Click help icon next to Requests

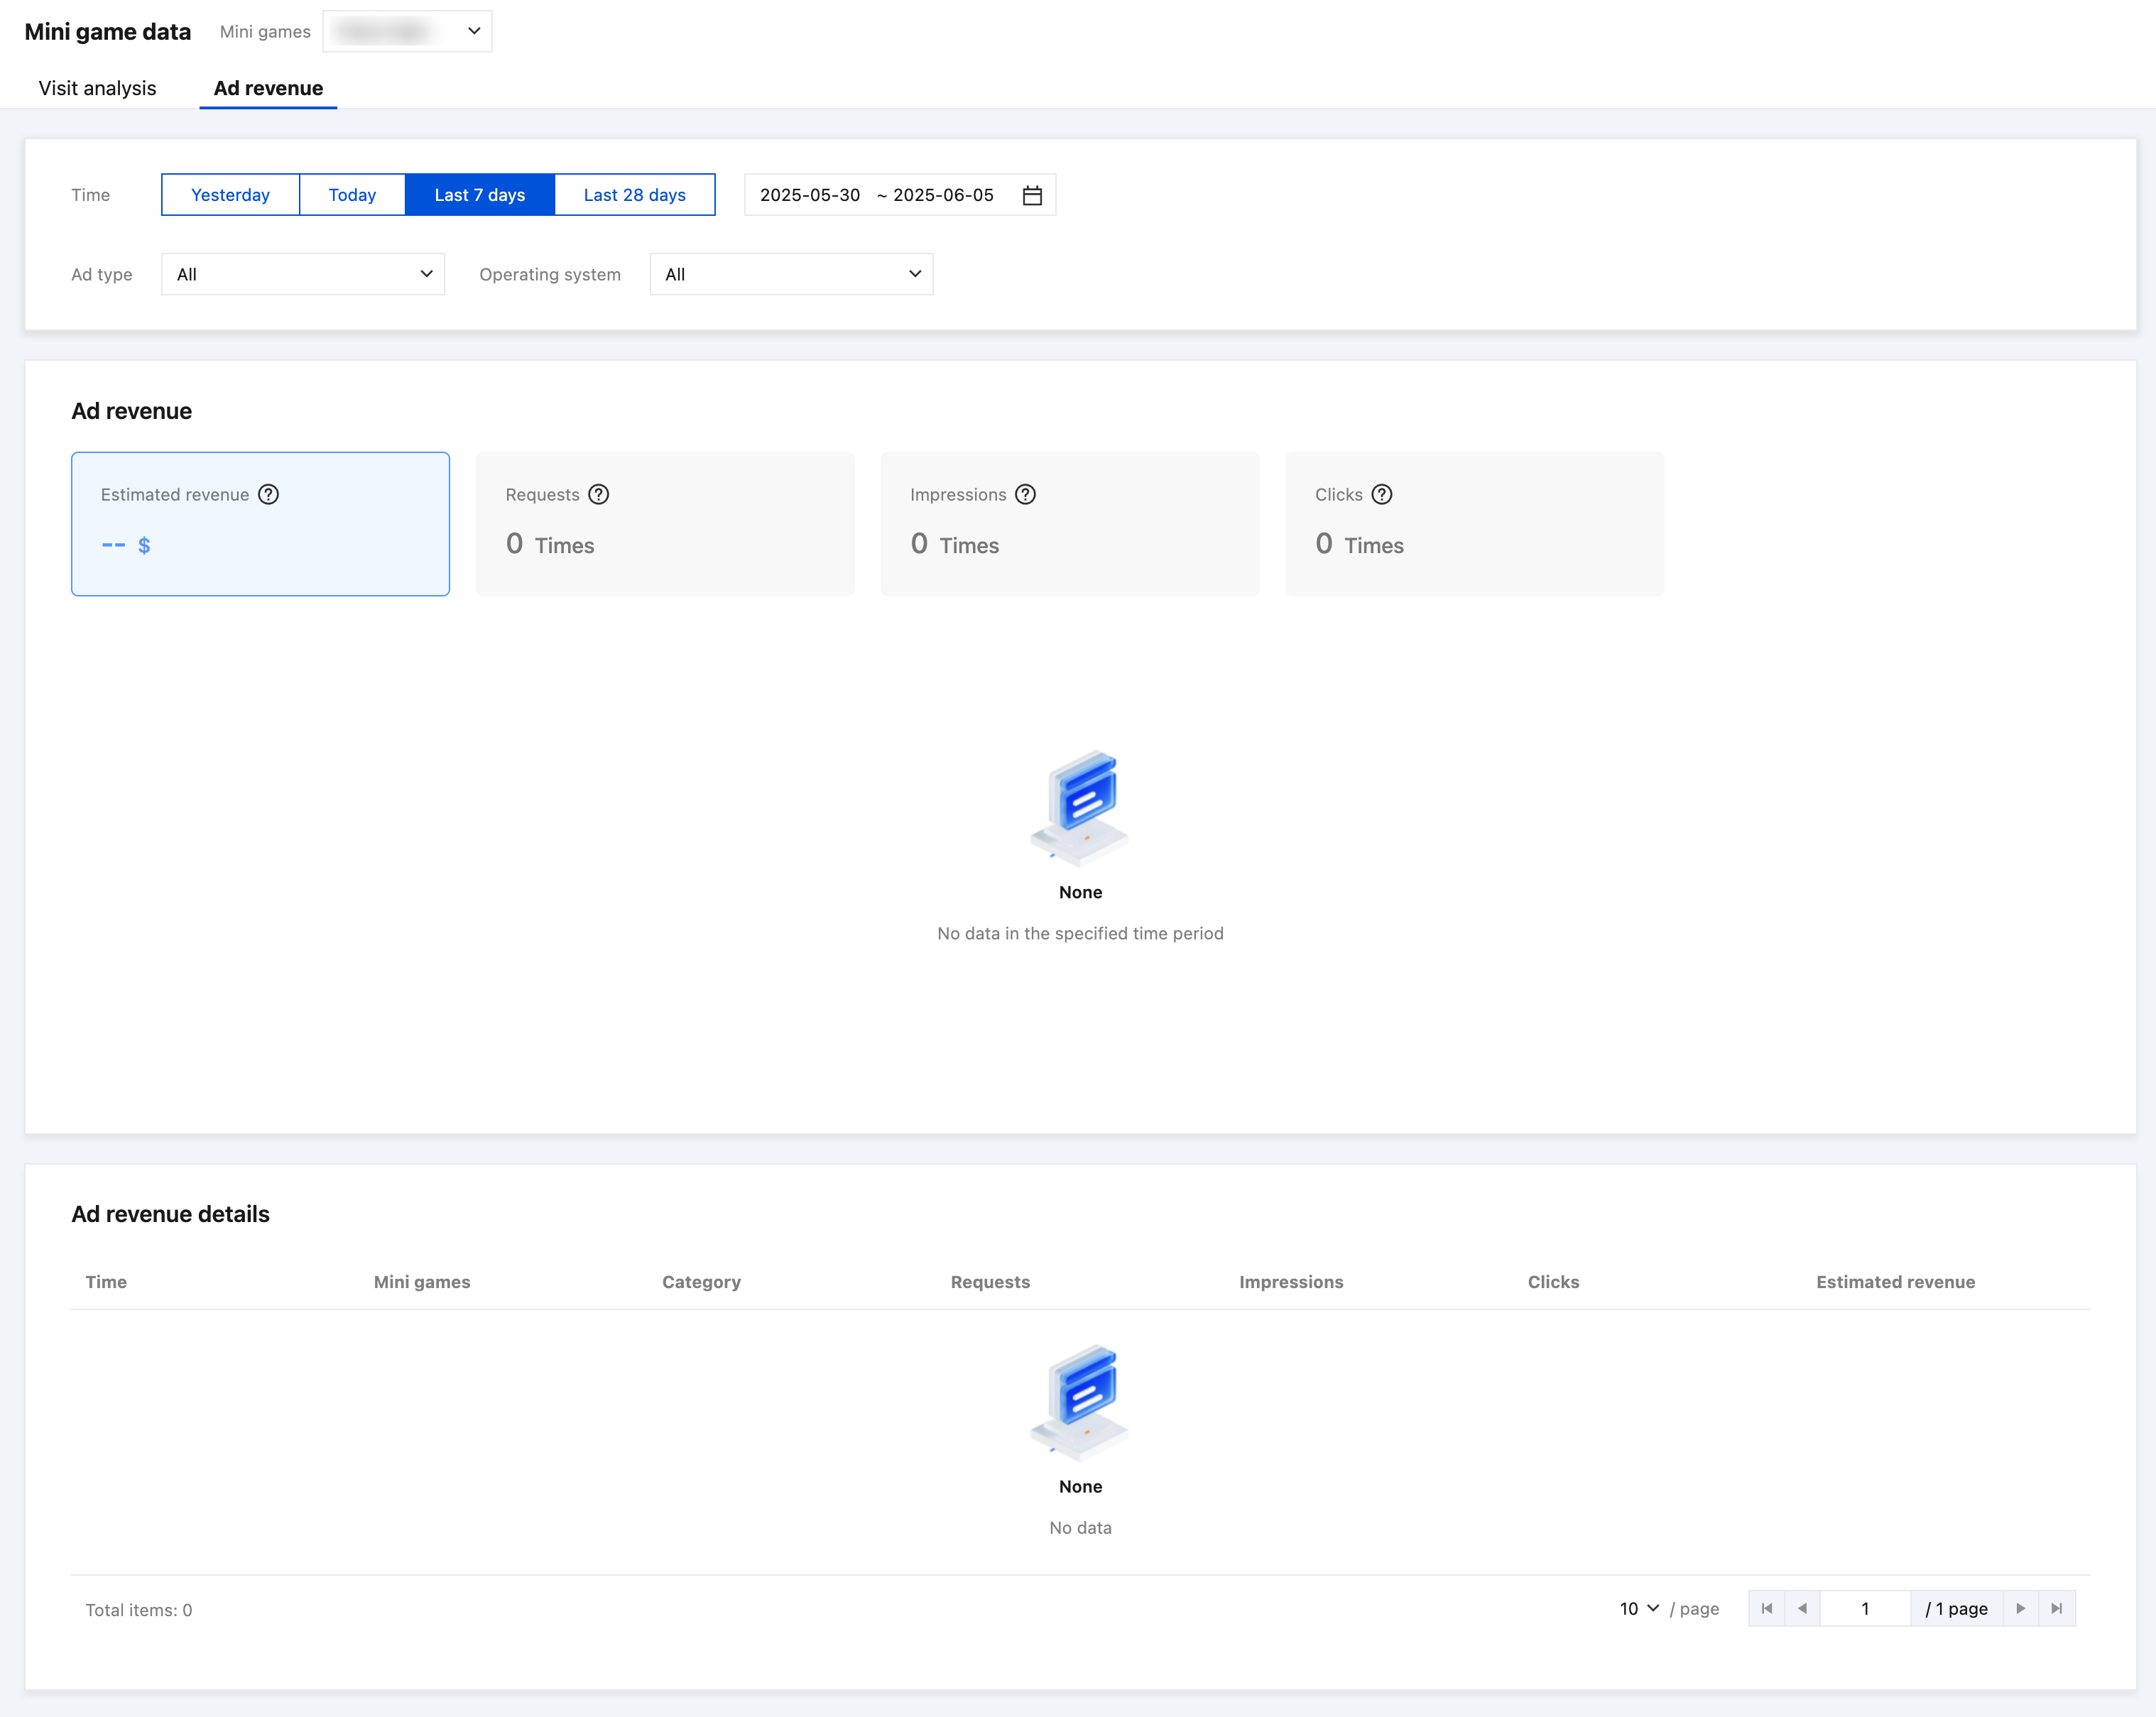(598, 494)
